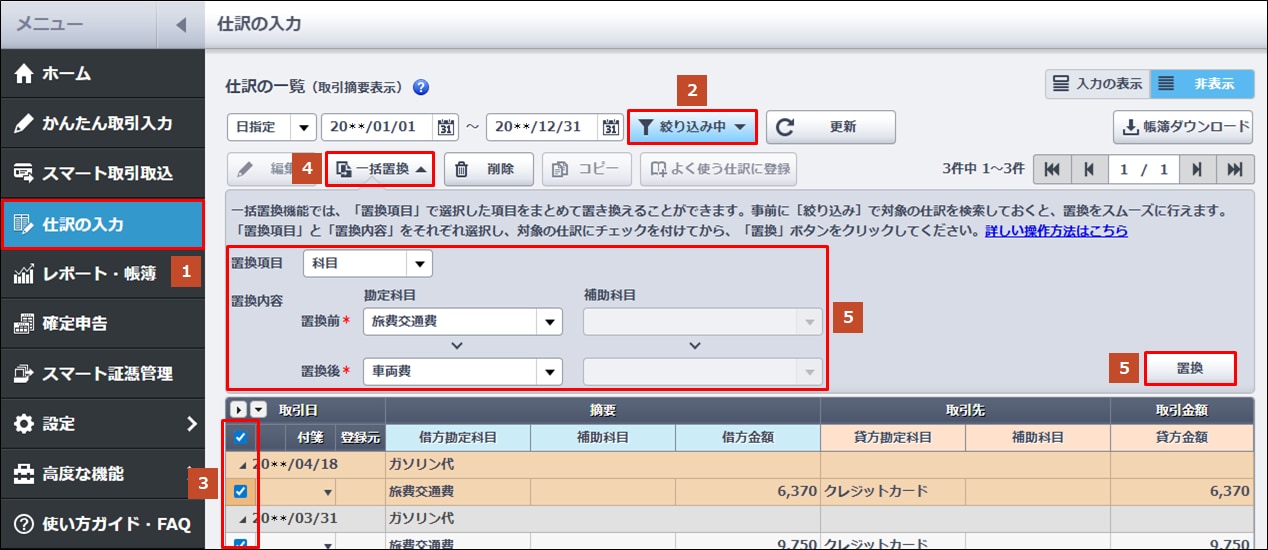
Task: Jump to first page of results
Action: tap(1051, 170)
